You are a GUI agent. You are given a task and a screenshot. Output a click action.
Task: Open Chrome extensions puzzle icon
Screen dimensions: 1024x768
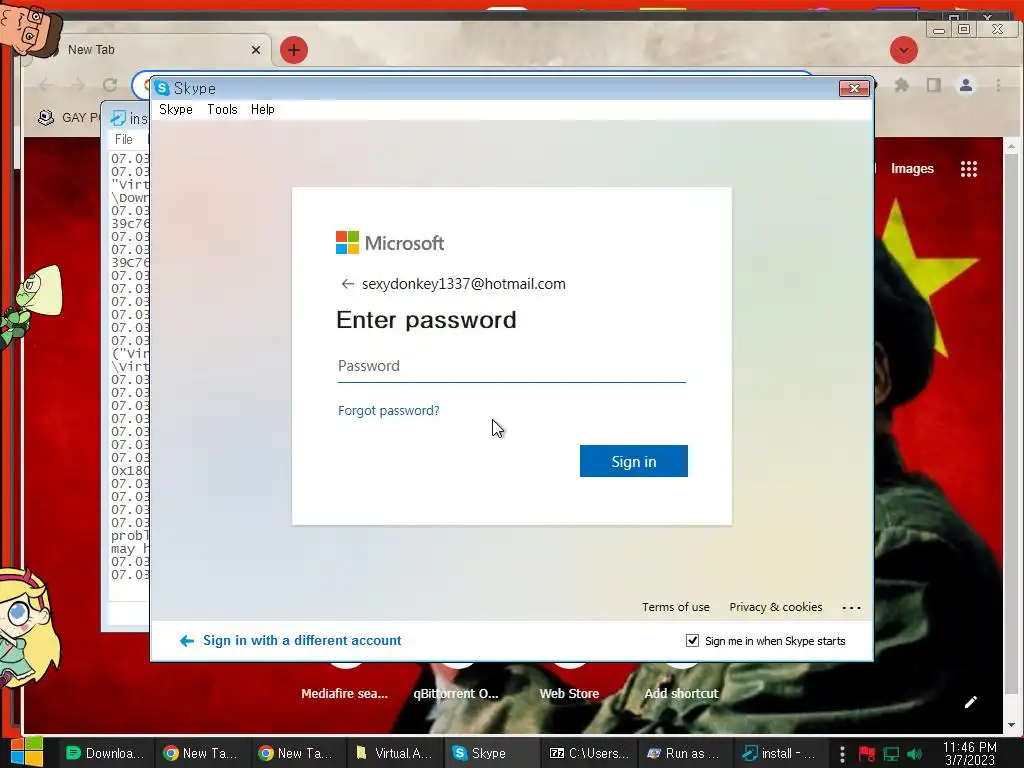902,85
